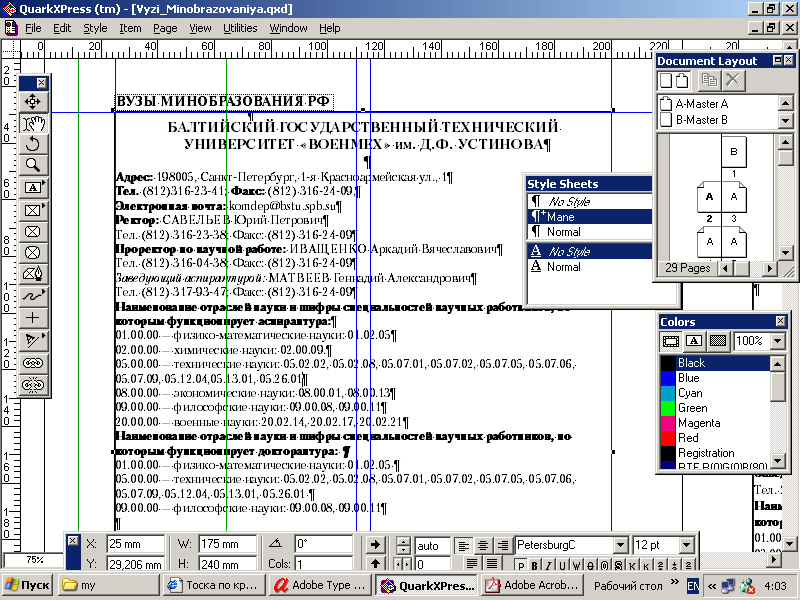Select the Orthogonal Line plus tool
Image resolution: width=800 pixels, height=600 pixels.
coord(33,318)
